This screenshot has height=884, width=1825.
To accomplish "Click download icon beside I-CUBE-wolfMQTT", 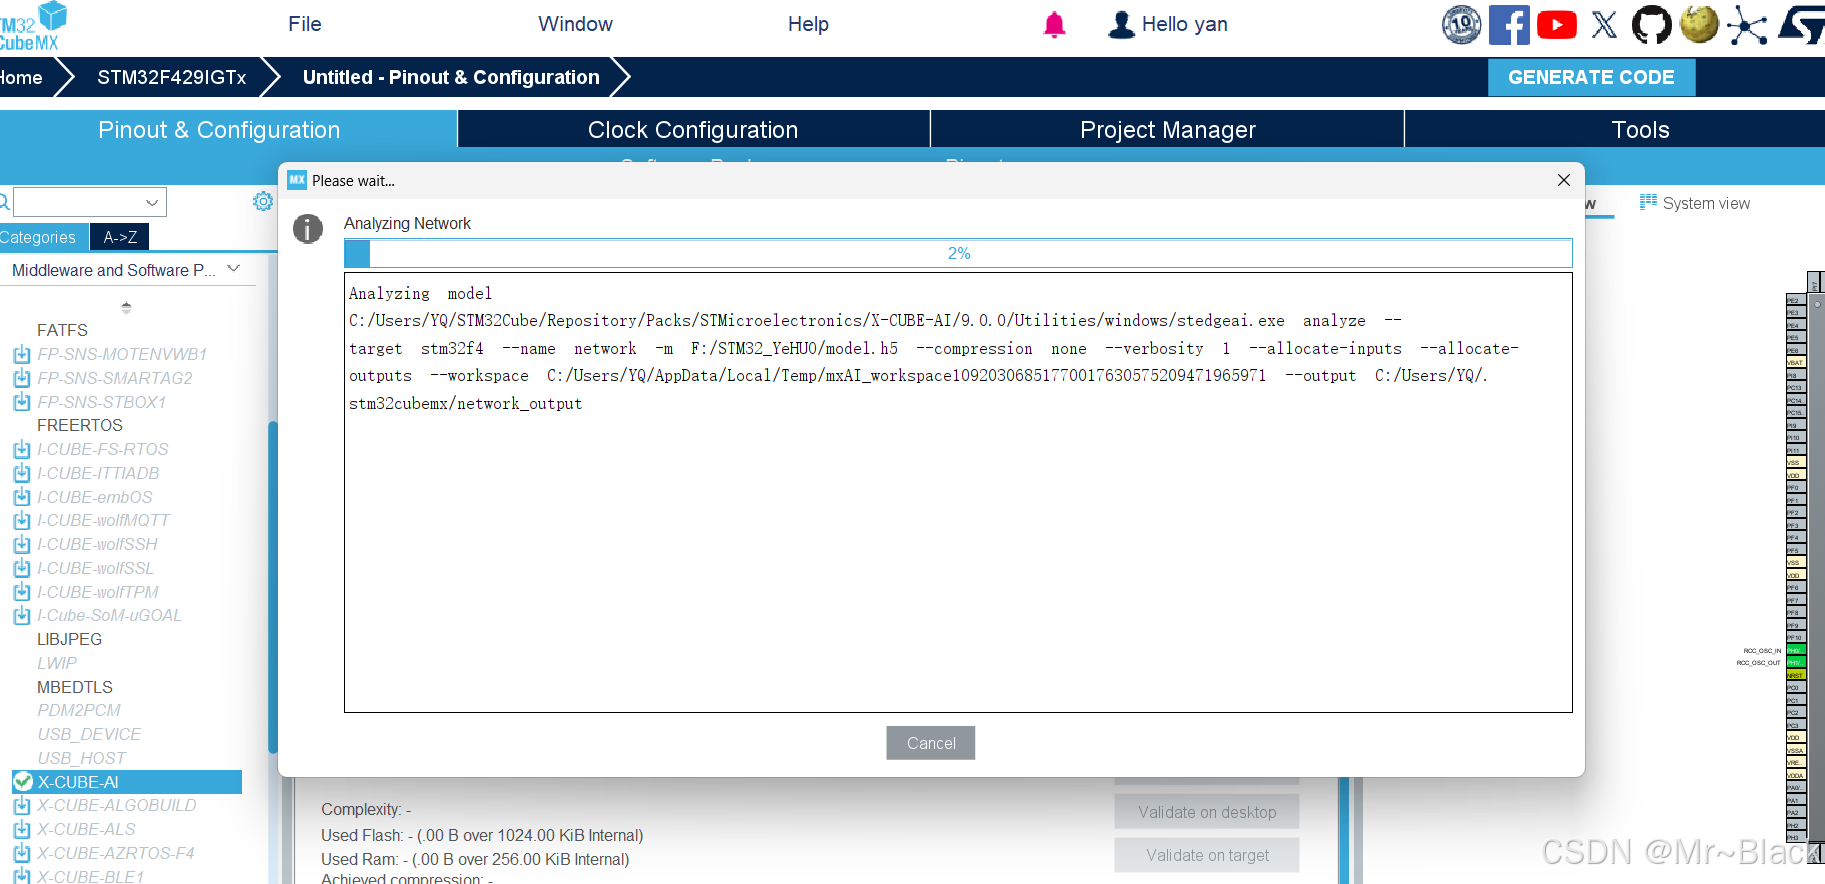I will 22,520.
